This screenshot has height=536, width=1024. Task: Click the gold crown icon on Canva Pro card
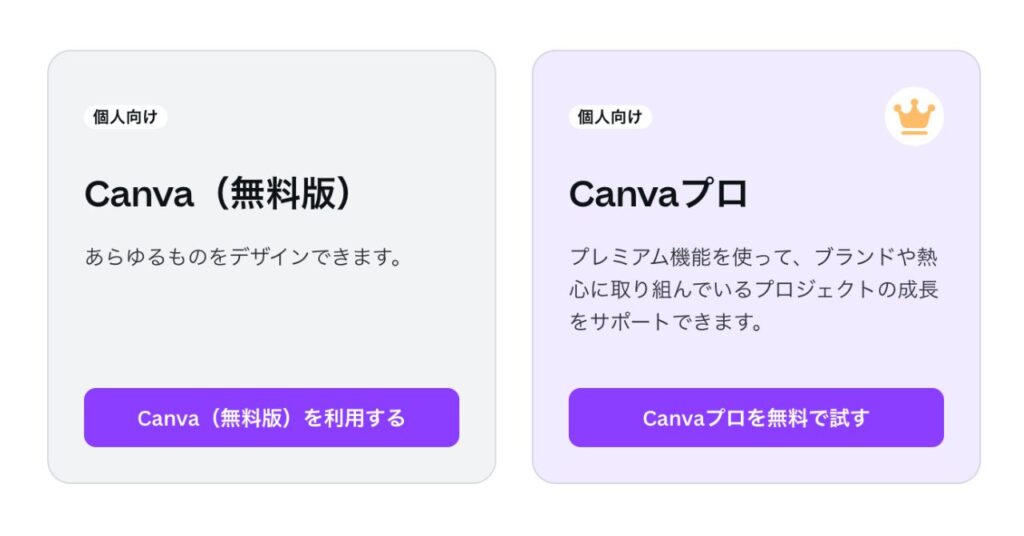[x=914, y=116]
